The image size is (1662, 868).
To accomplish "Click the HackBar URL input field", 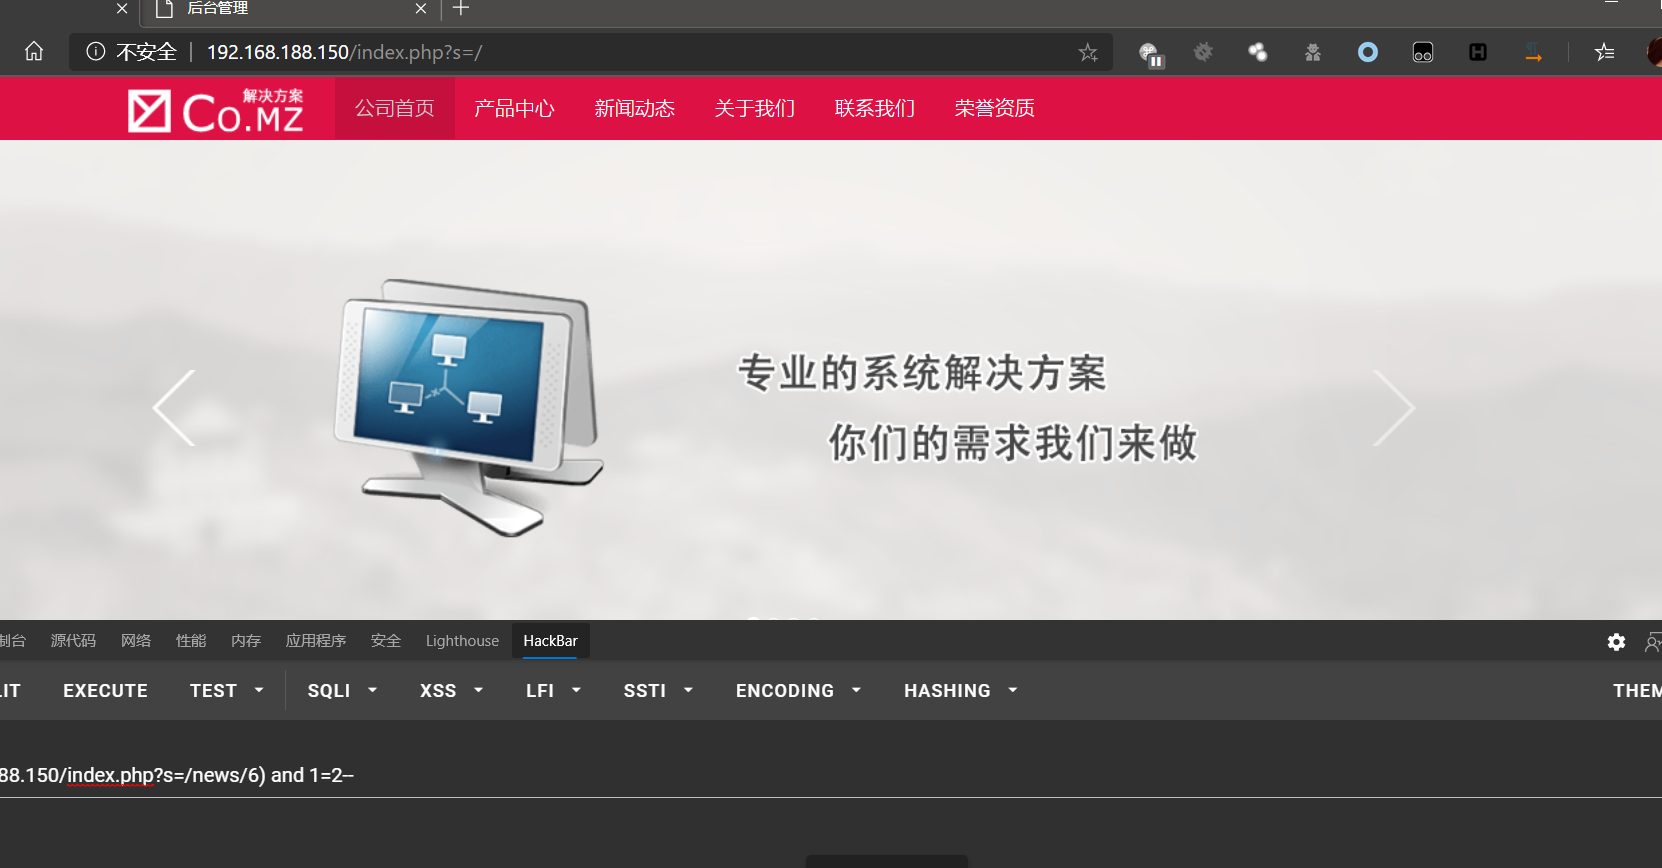I will pos(831,776).
